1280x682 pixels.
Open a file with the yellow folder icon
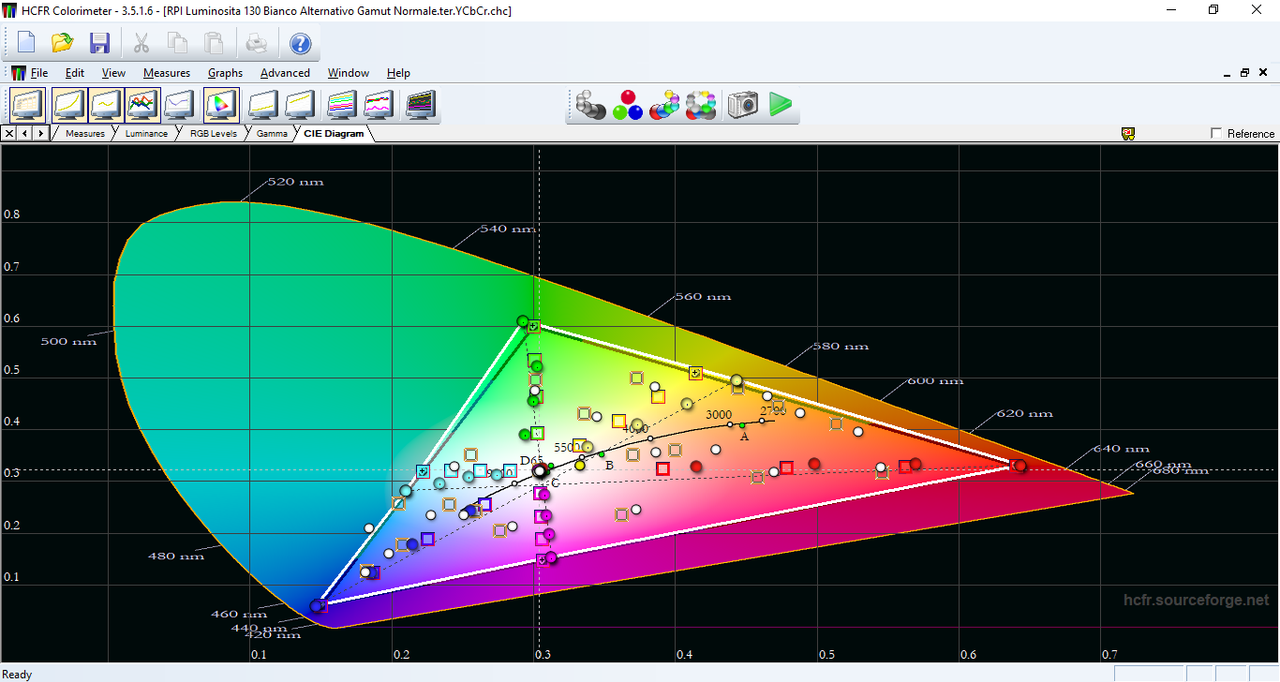click(x=63, y=43)
